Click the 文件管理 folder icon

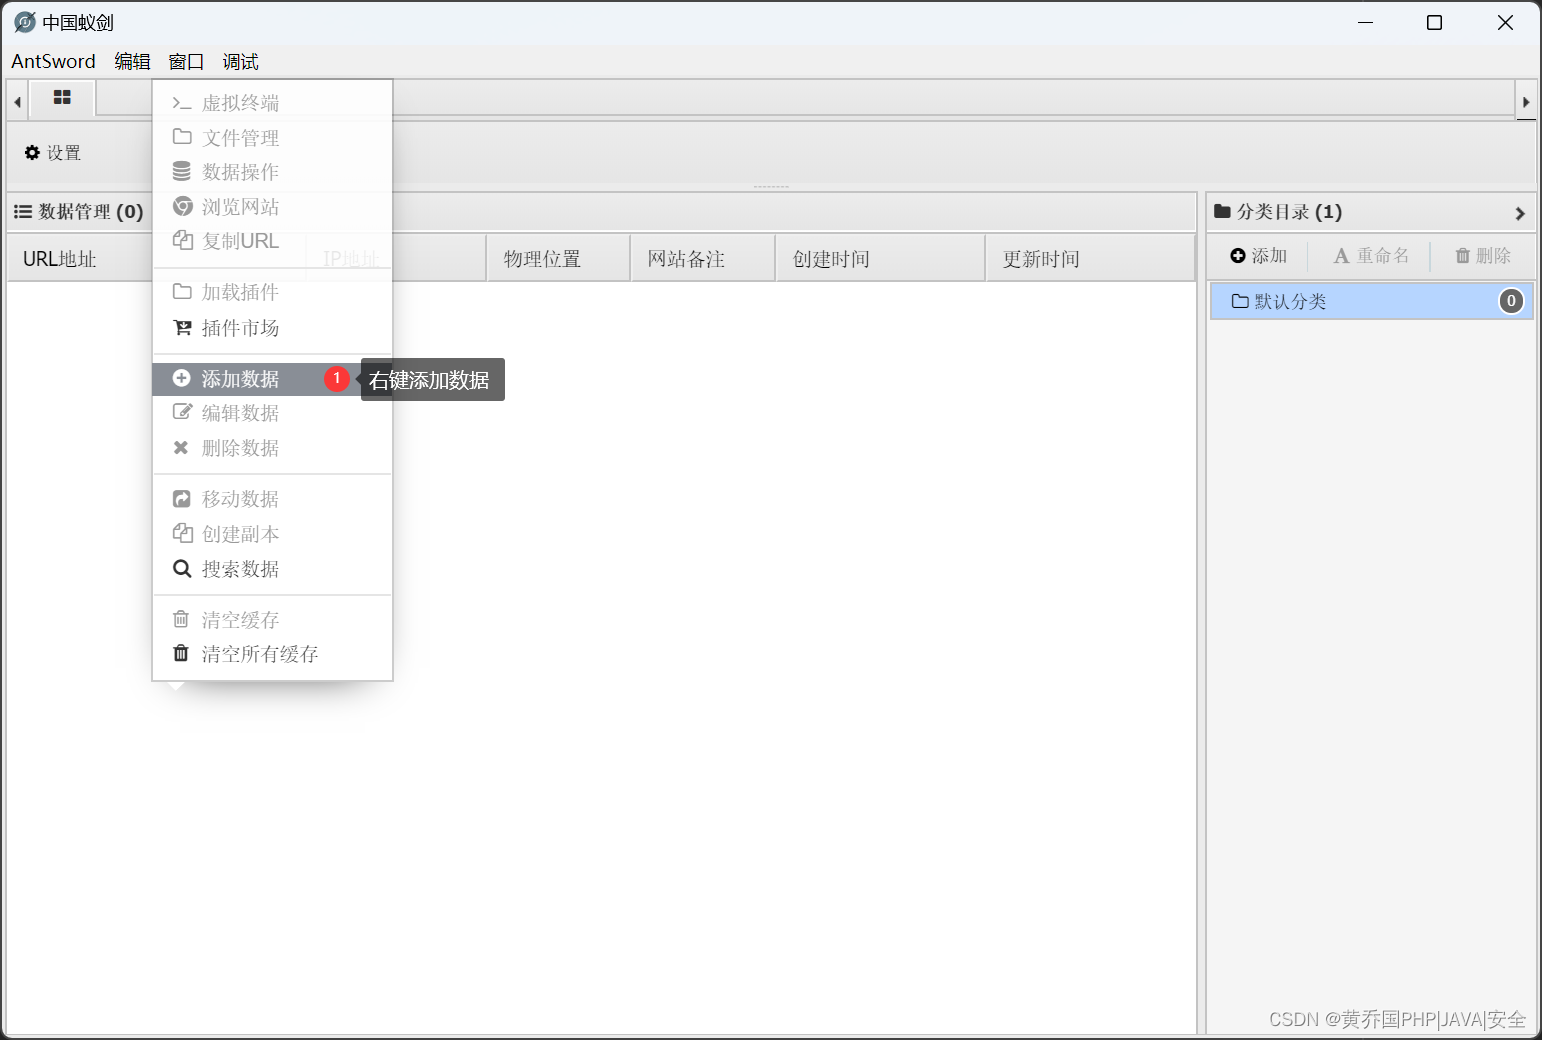[182, 137]
